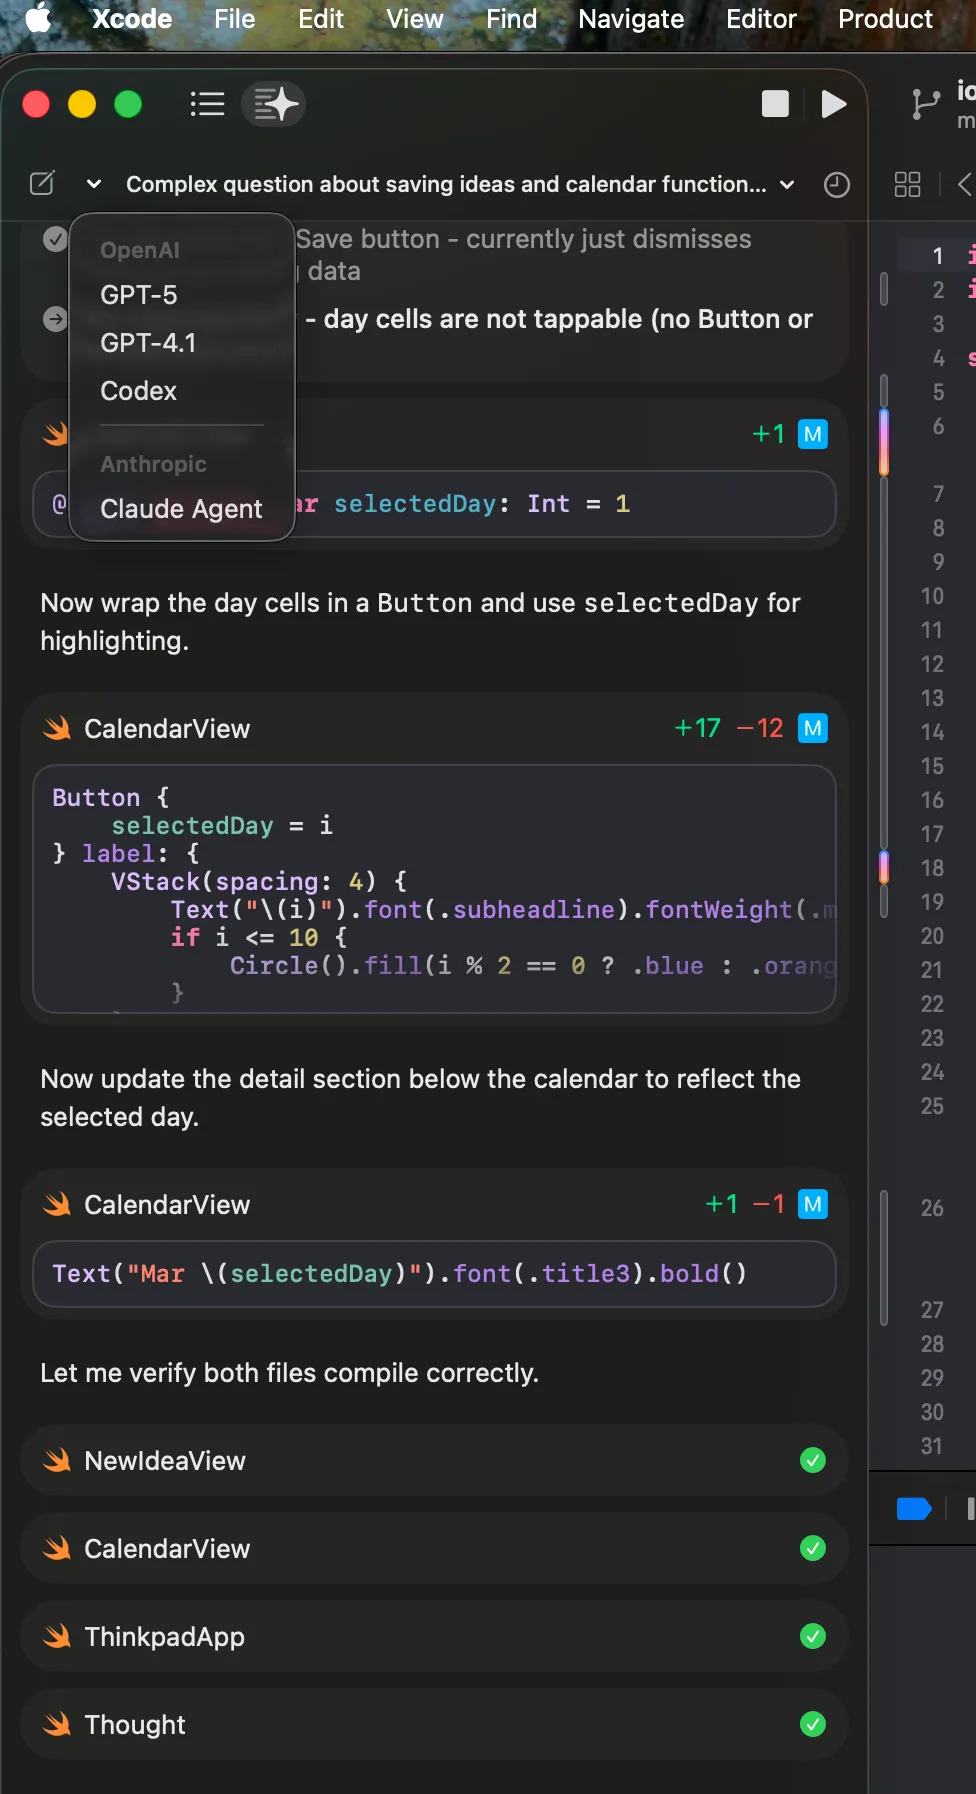Start a new conversation with compose icon
This screenshot has width=976, height=1794.
pyautogui.click(x=42, y=184)
